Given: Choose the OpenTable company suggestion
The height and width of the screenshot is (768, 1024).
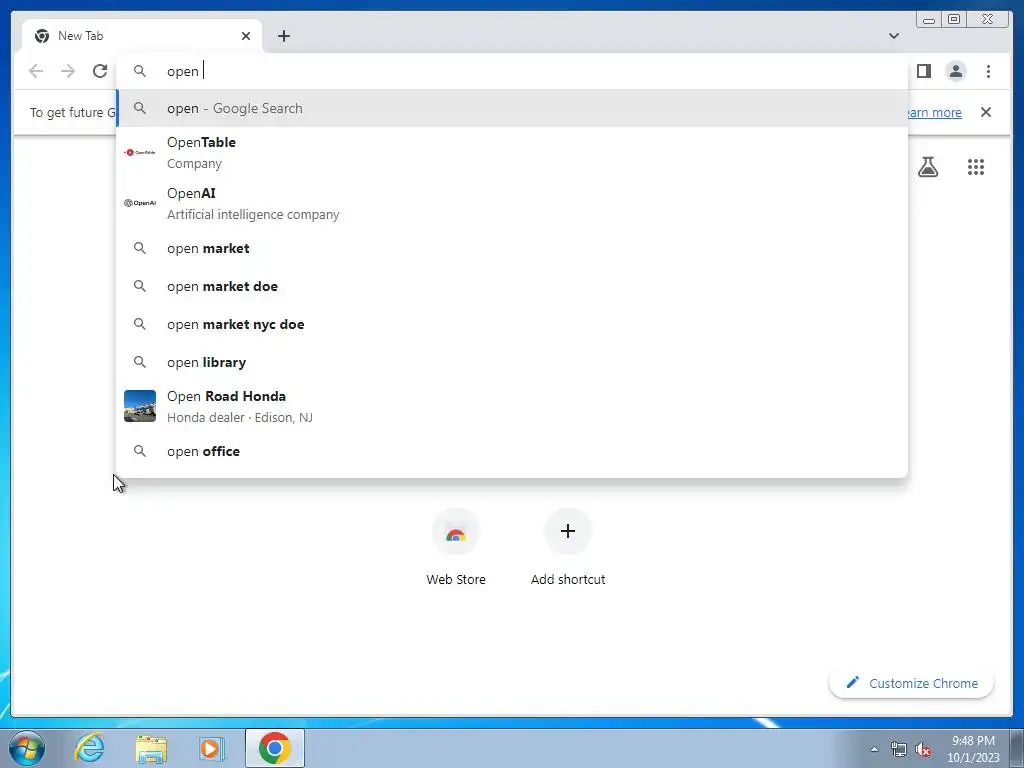Looking at the screenshot, I should tap(512, 153).
